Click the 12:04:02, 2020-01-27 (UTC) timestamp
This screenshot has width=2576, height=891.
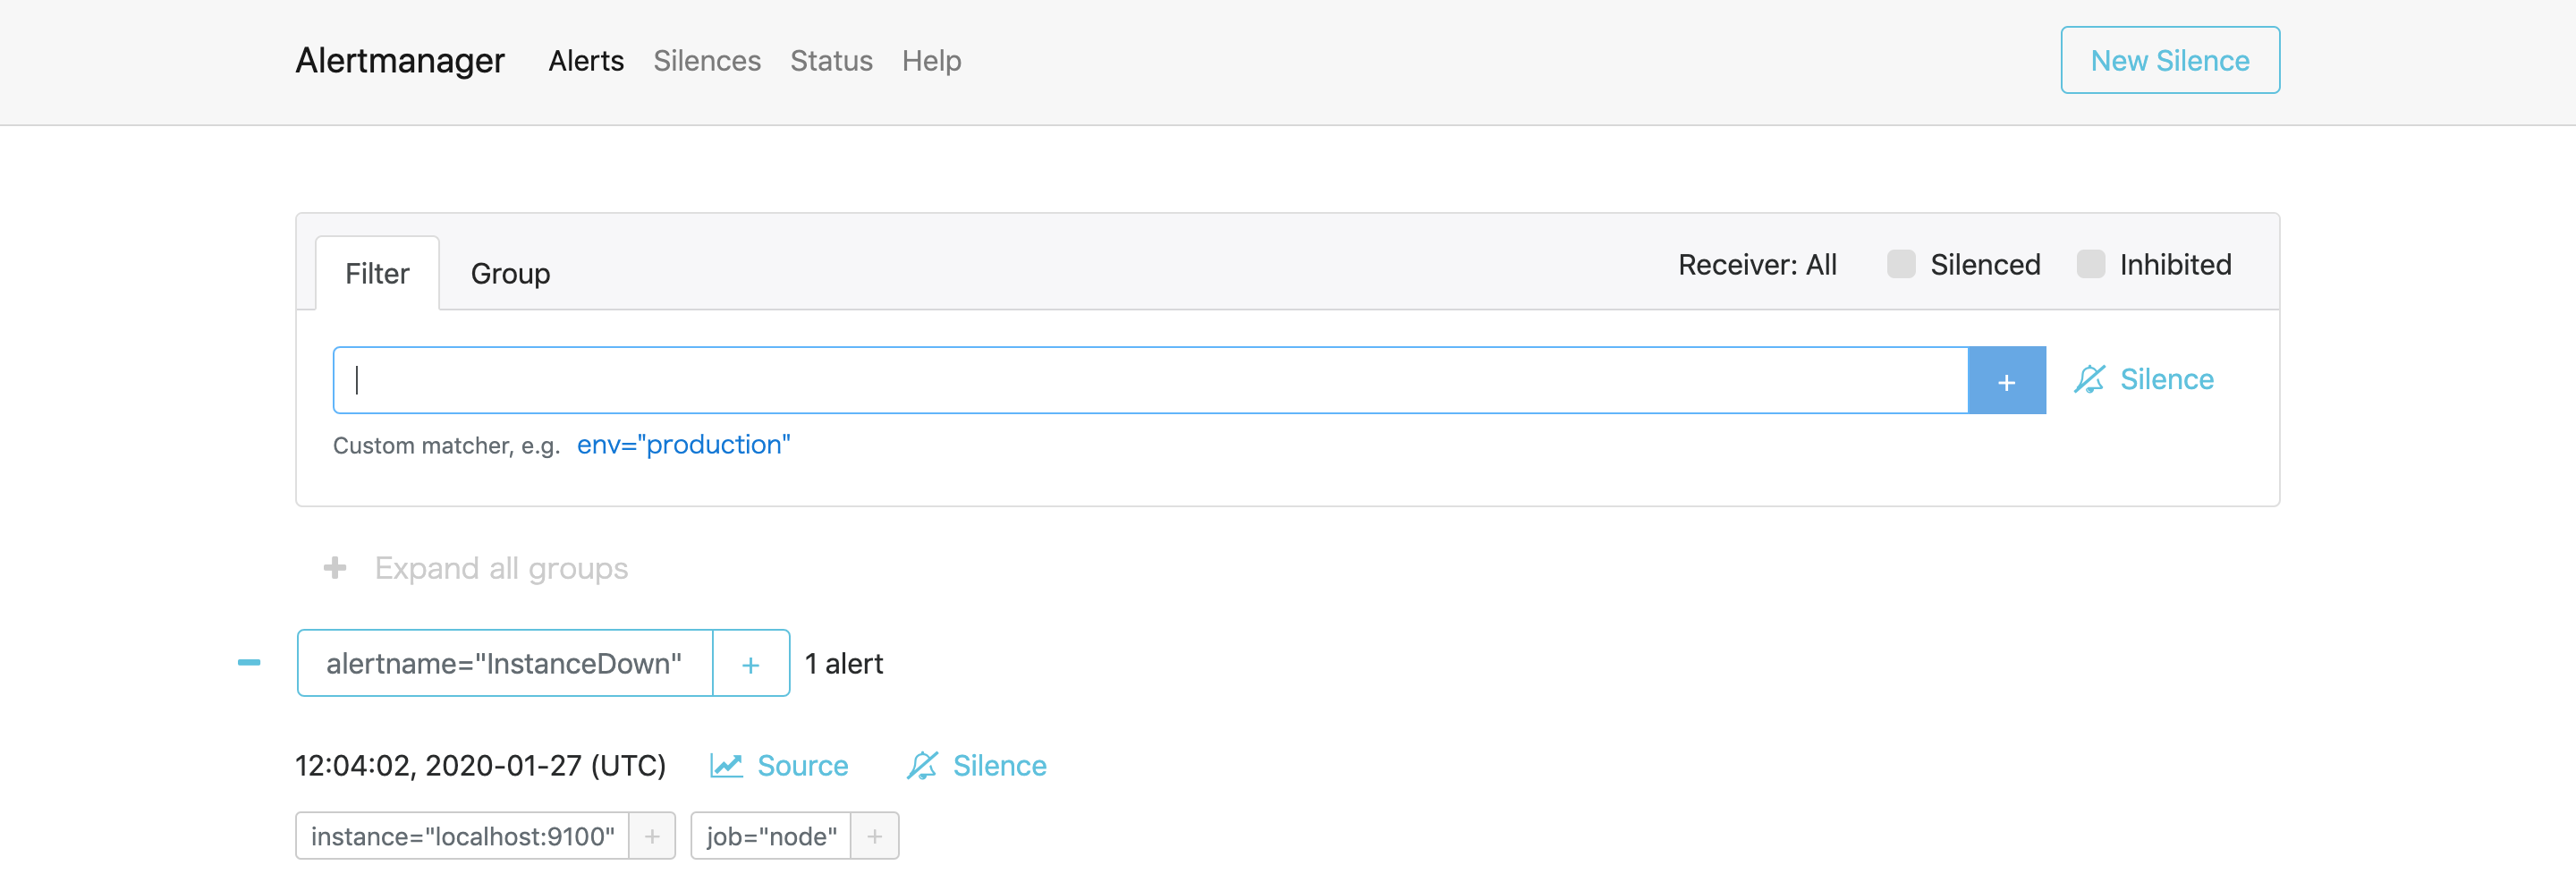pos(480,766)
